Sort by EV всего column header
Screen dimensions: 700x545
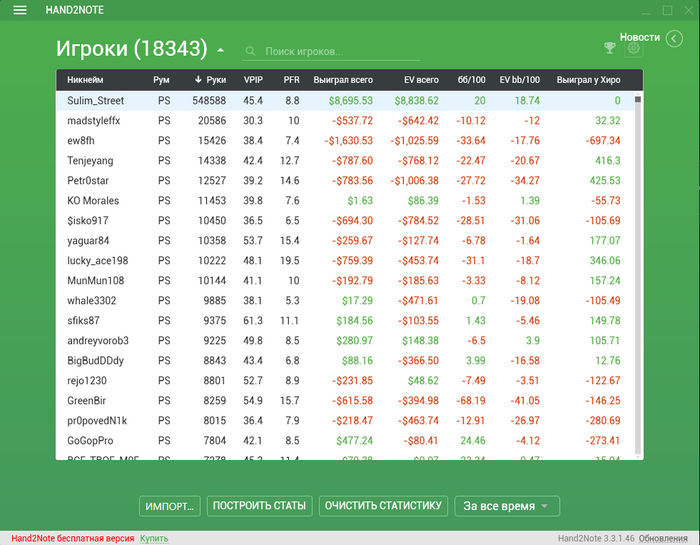coord(421,80)
